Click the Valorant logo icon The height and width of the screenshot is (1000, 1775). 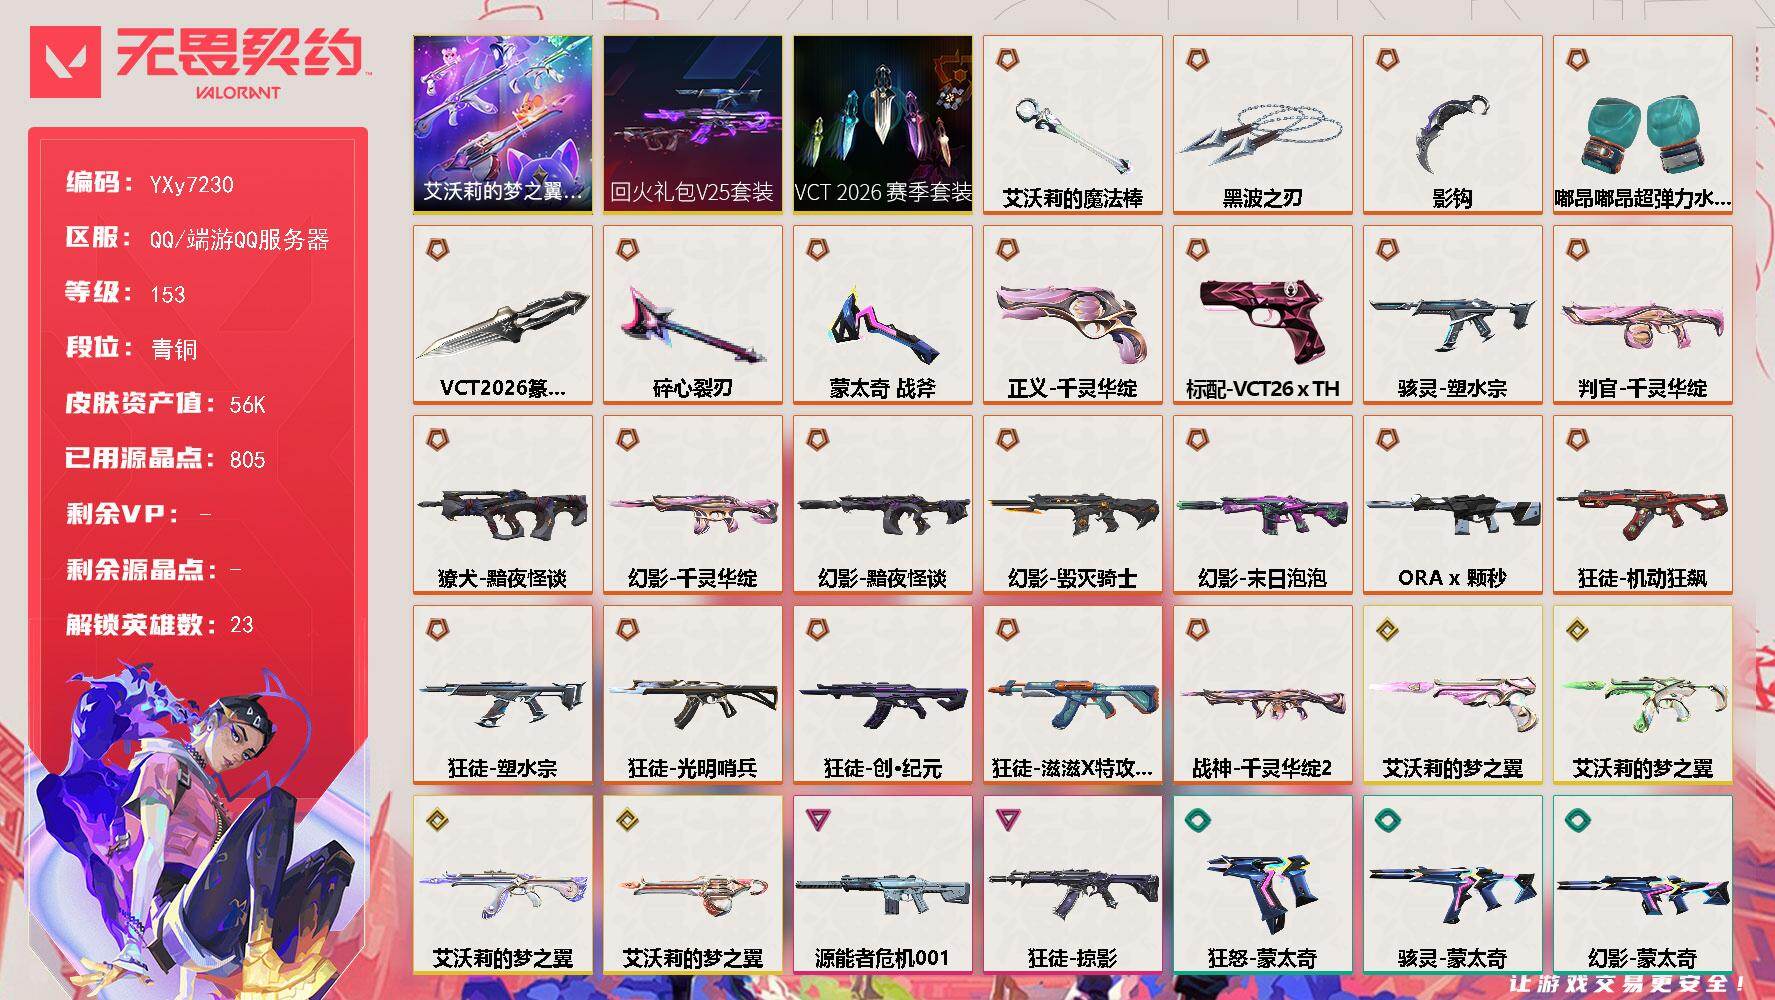(65, 62)
